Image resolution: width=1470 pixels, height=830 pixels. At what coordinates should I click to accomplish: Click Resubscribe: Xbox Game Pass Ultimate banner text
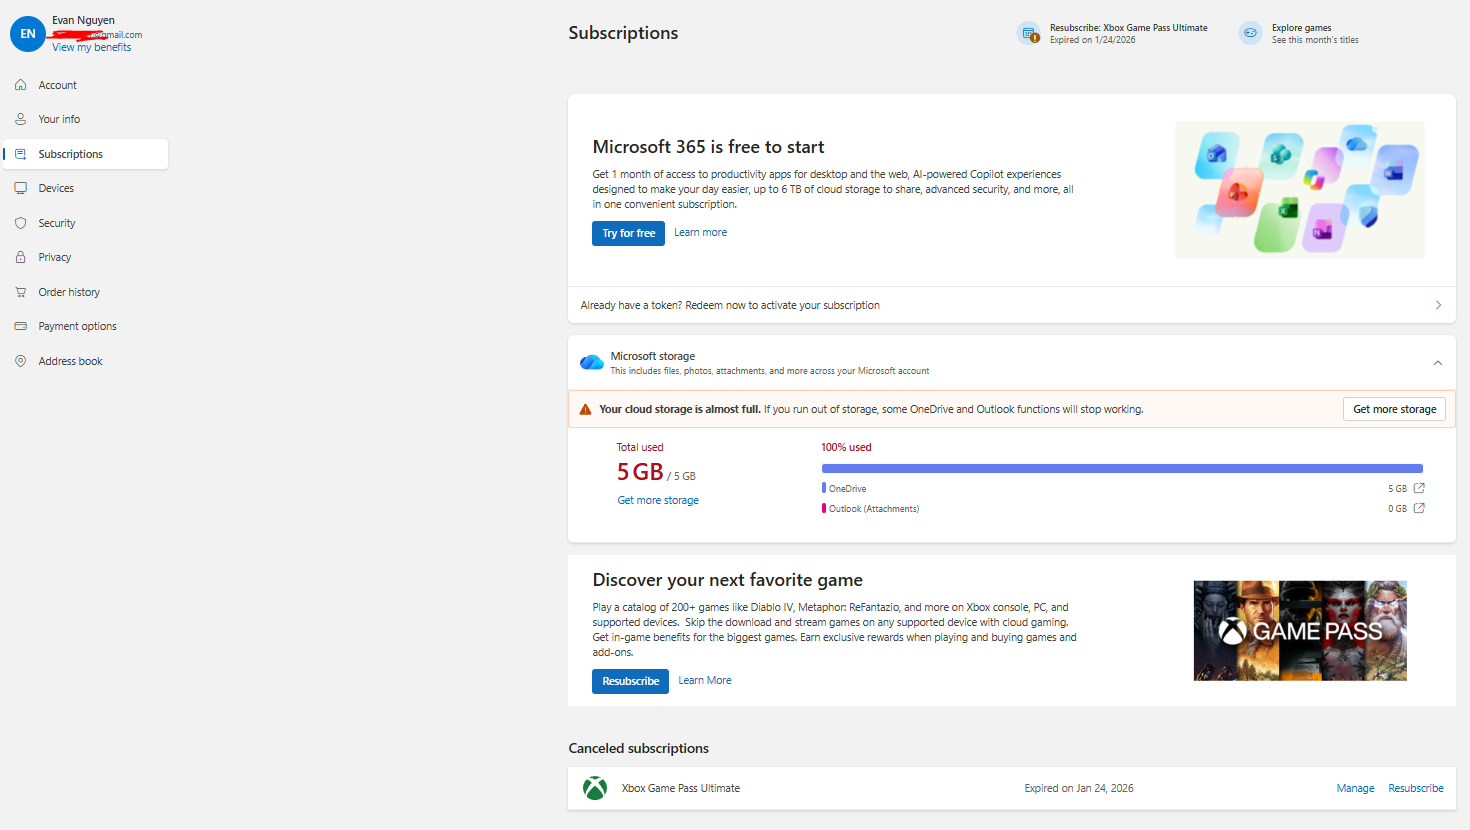(x=1129, y=28)
